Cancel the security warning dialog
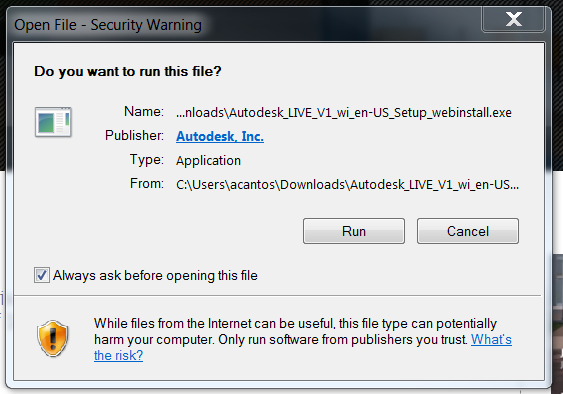 467,231
